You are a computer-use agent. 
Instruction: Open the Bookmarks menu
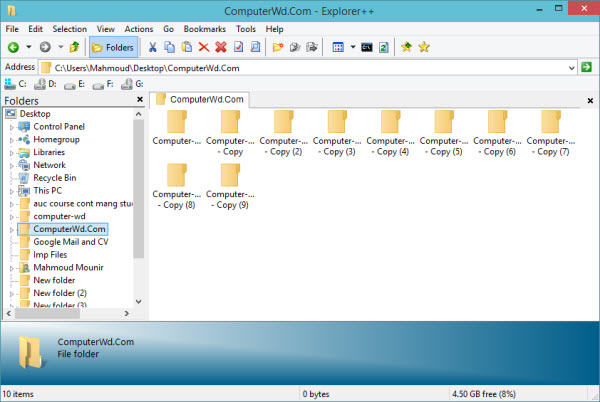(x=205, y=29)
